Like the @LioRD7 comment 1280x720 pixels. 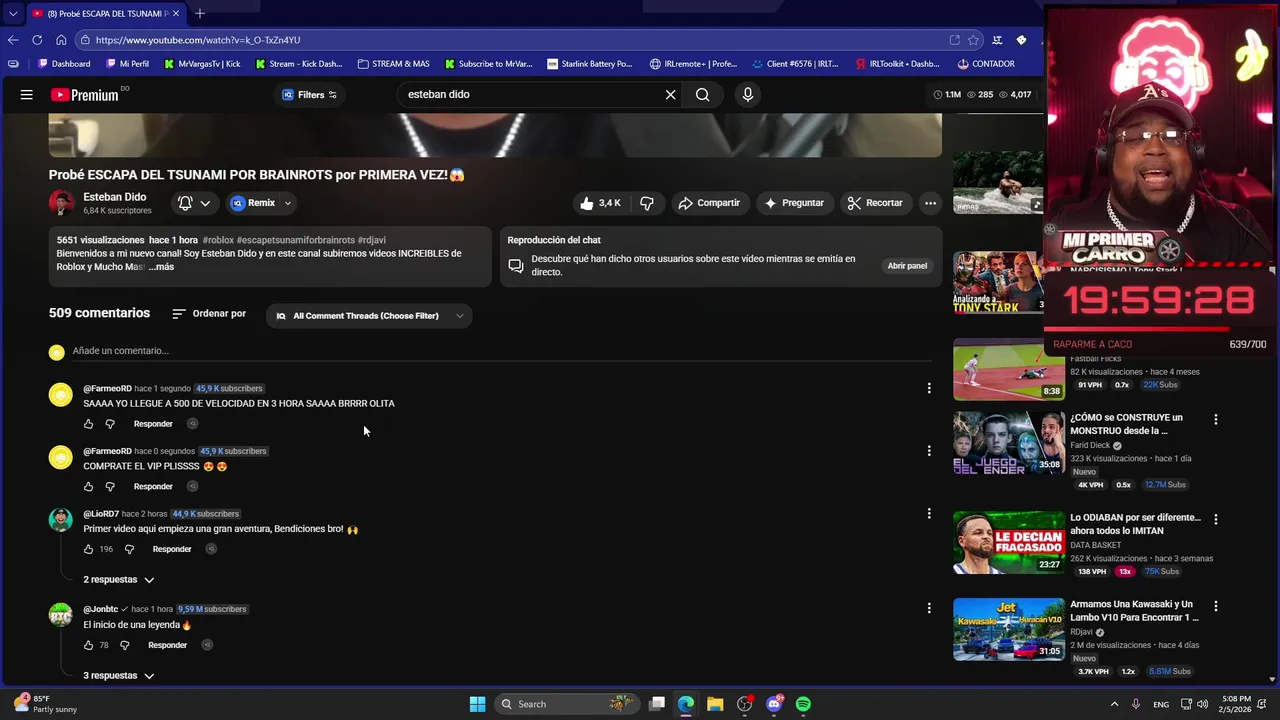(x=88, y=549)
